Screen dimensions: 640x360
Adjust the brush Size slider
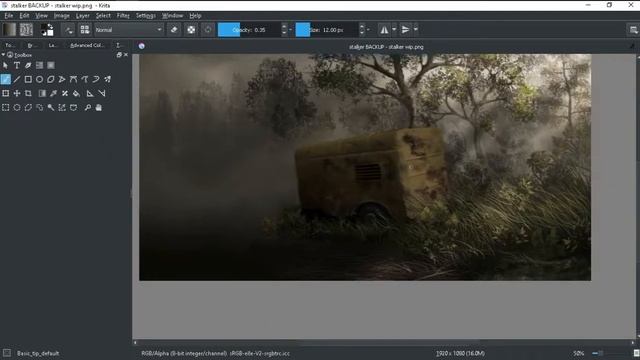pyautogui.click(x=327, y=30)
